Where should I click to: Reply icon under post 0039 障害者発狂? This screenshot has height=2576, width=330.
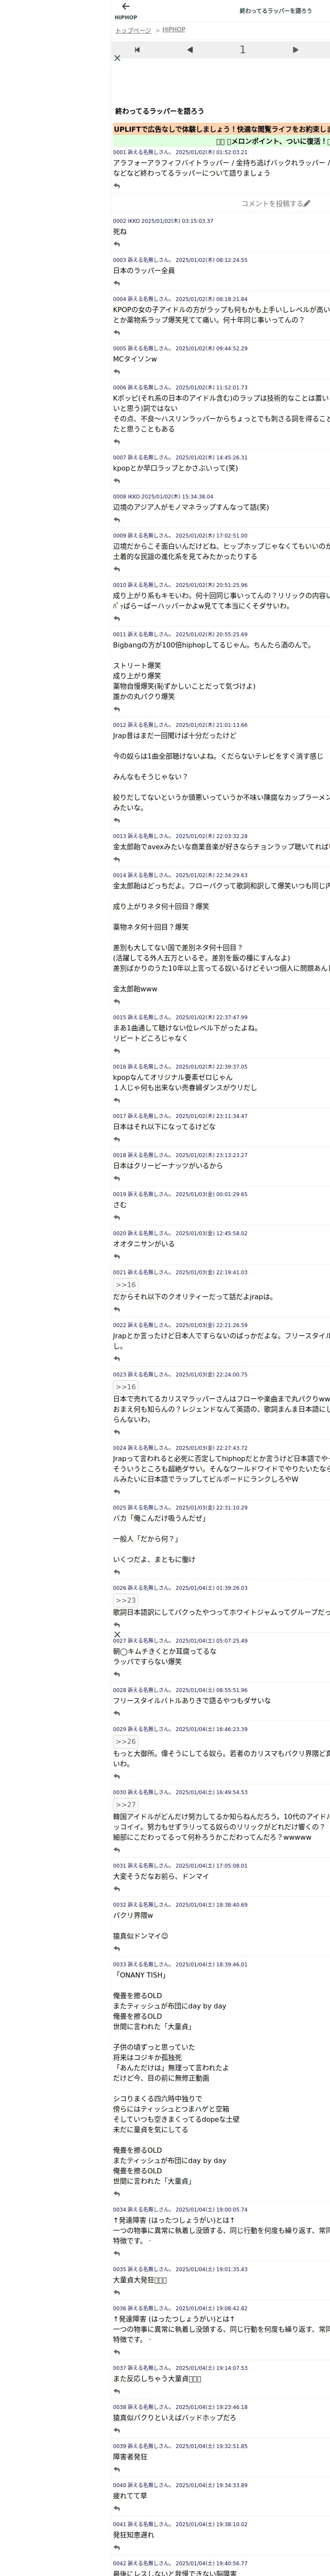117,2470
